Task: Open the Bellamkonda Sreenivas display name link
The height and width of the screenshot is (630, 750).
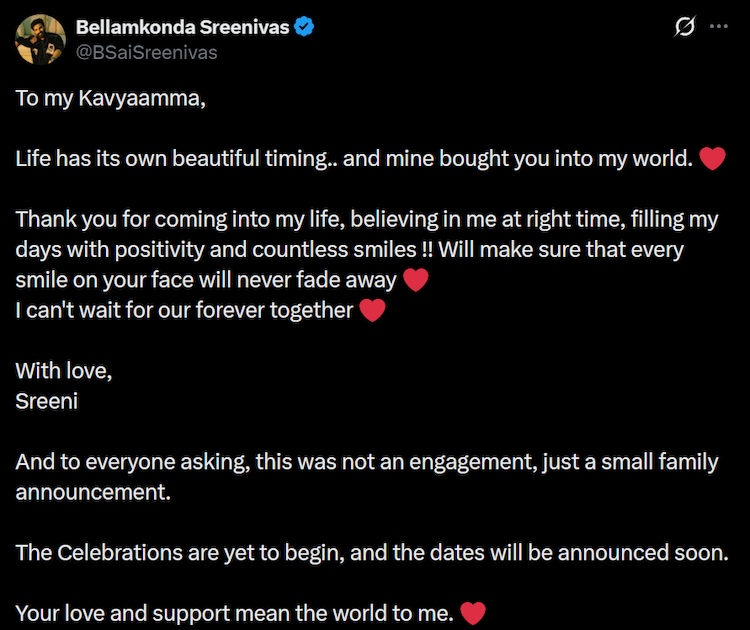Action: coord(182,28)
